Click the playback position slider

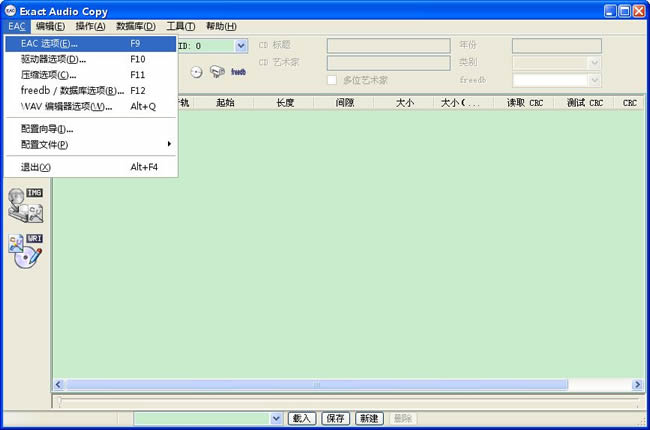coord(60,401)
